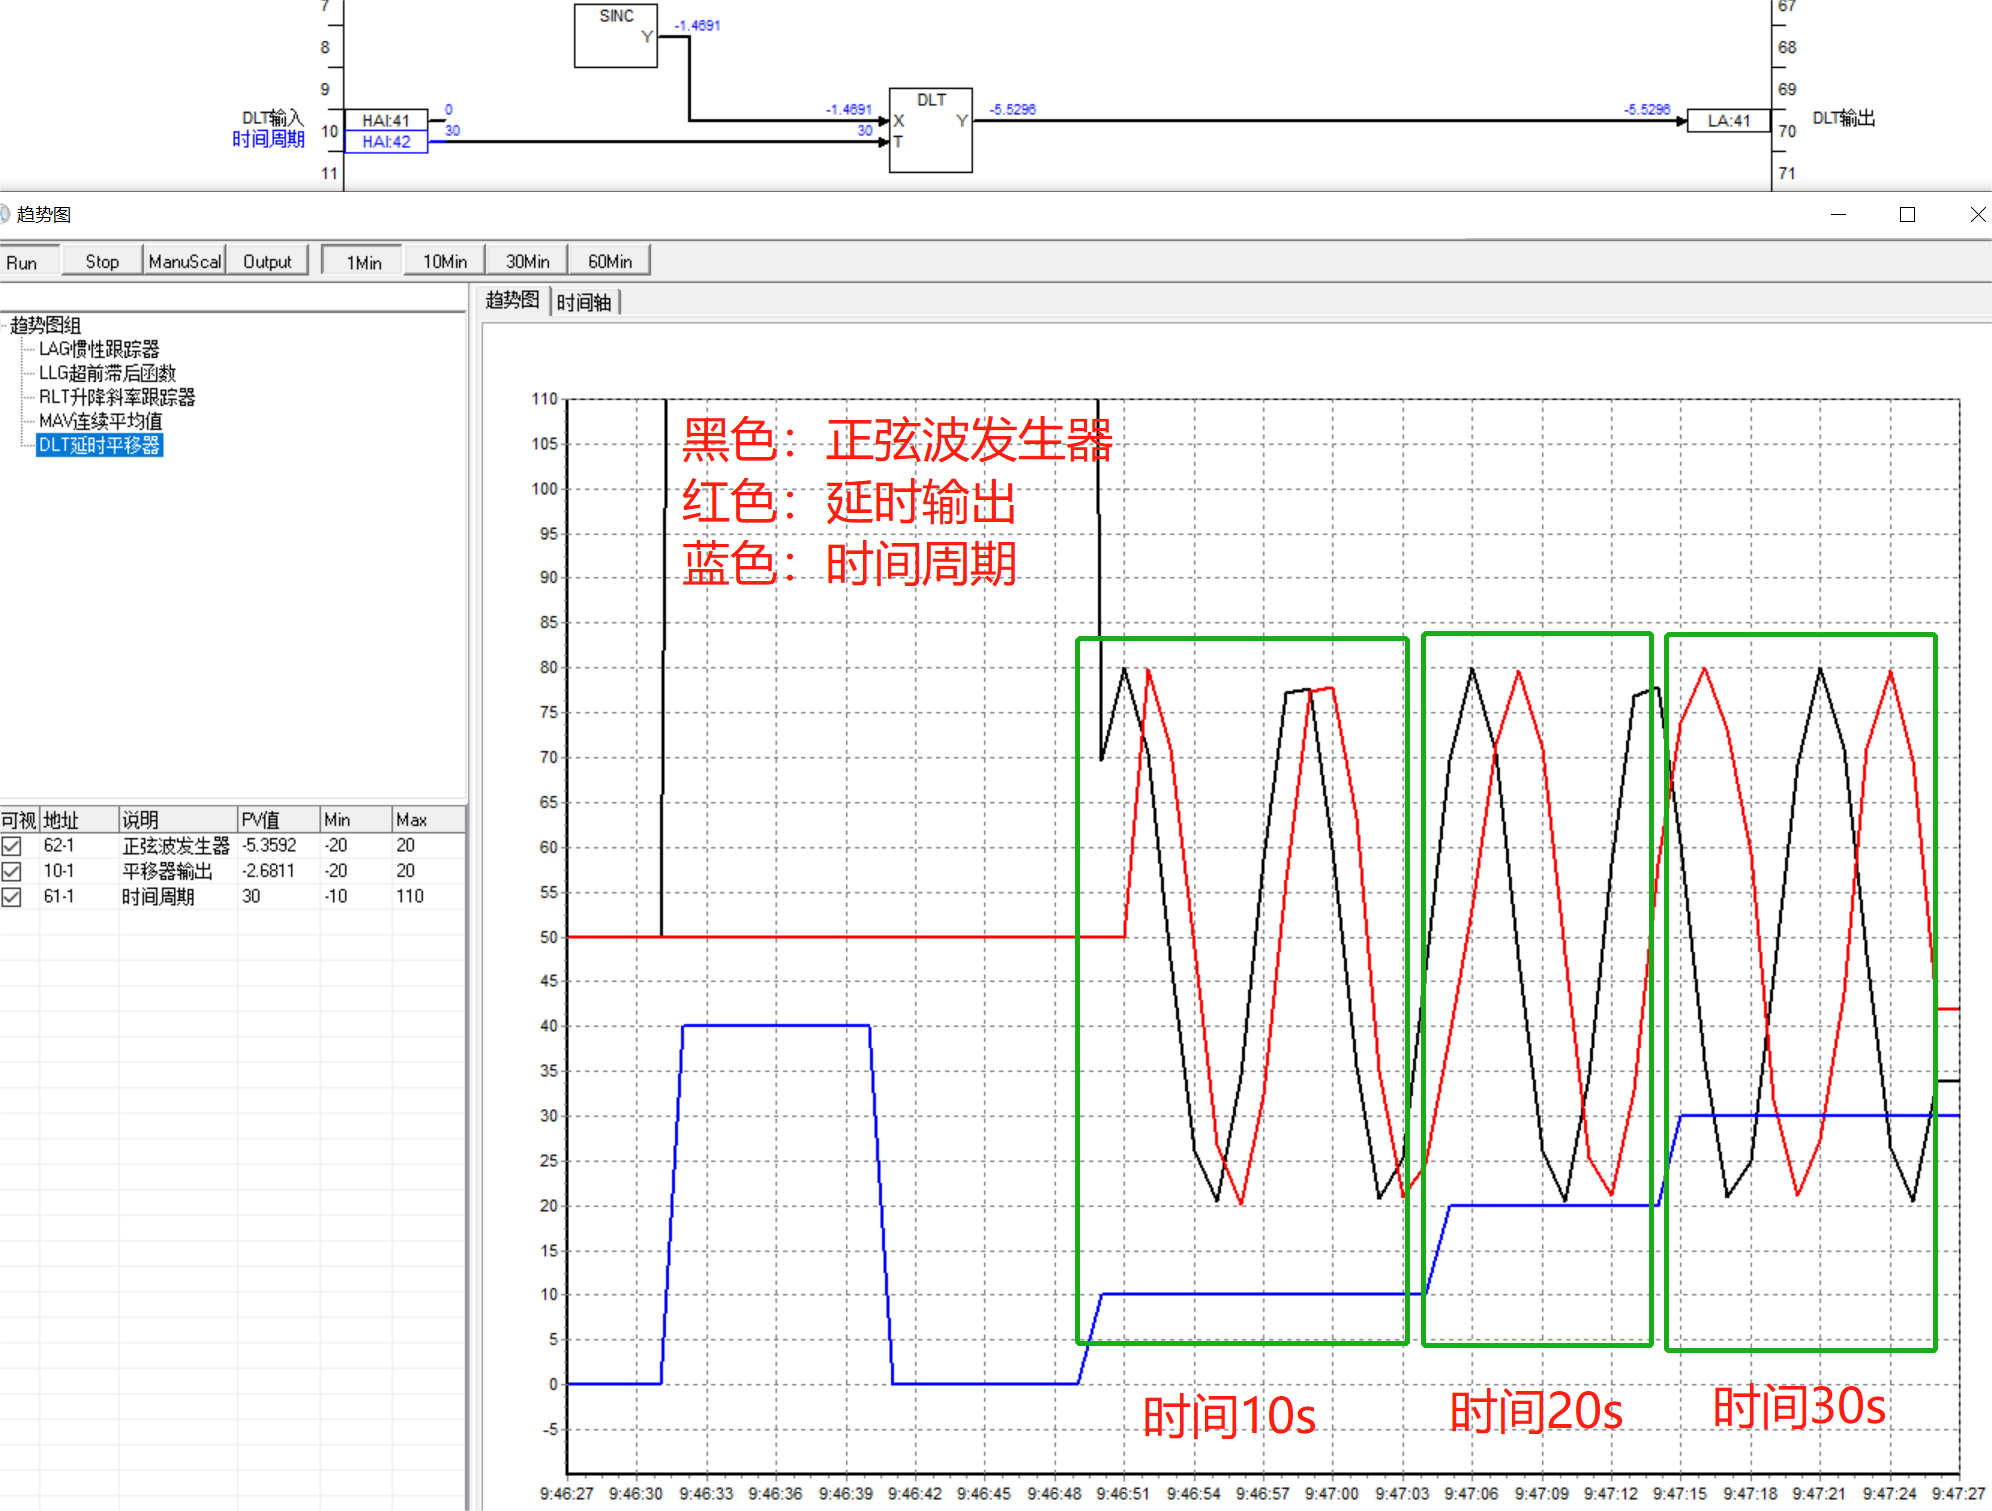Click the Output toolbar button
Viewport: 1992px width, 1511px height.
267,262
